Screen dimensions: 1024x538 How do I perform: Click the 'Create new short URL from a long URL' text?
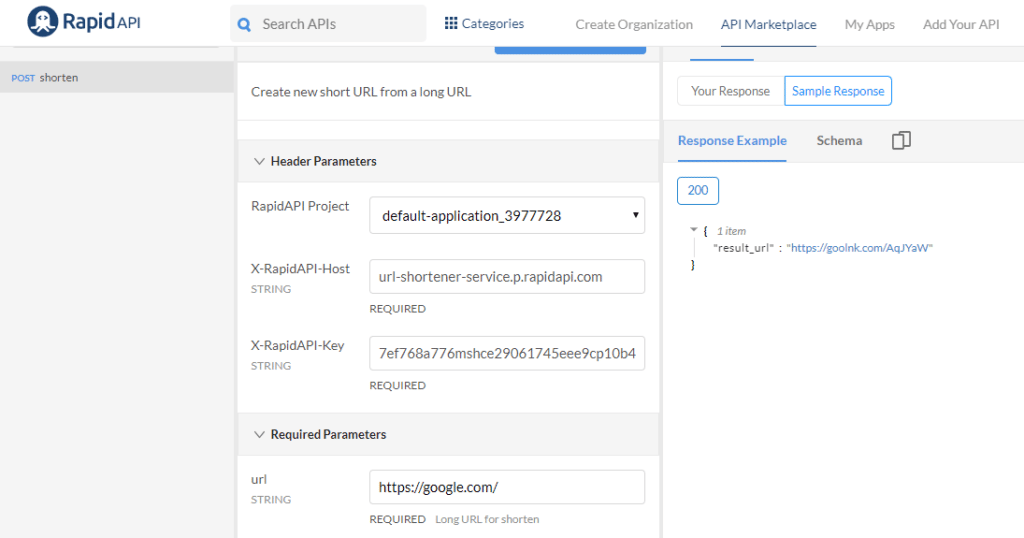pyautogui.click(x=361, y=92)
